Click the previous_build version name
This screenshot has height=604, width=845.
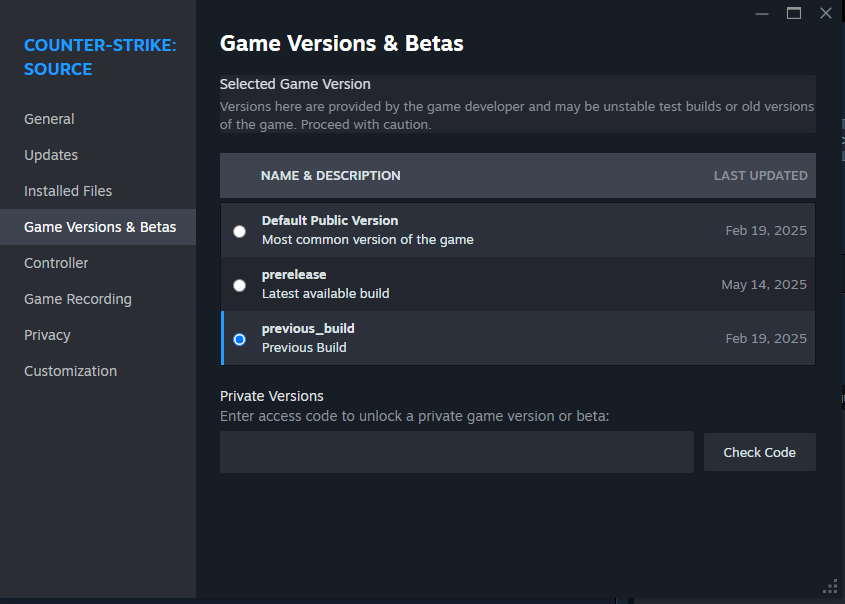click(308, 328)
